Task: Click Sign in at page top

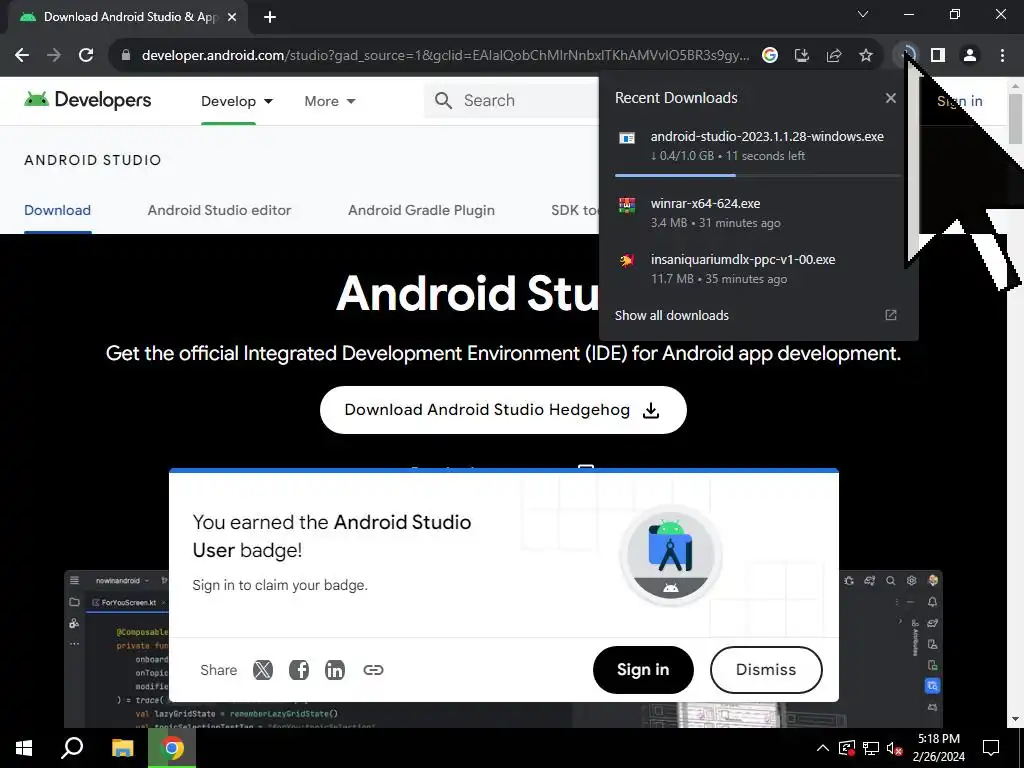Action: 959,101
